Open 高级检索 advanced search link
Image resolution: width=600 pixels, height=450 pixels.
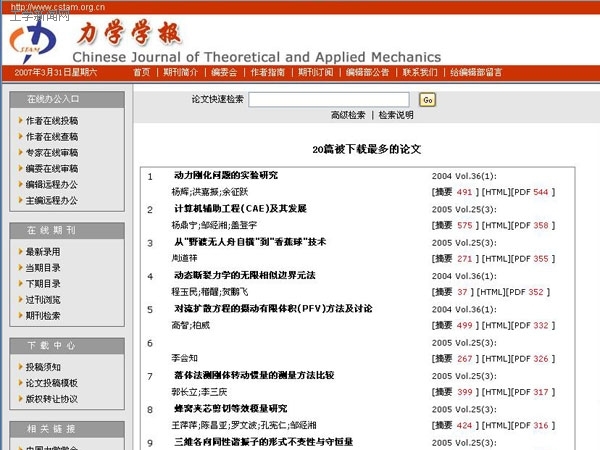click(x=347, y=116)
